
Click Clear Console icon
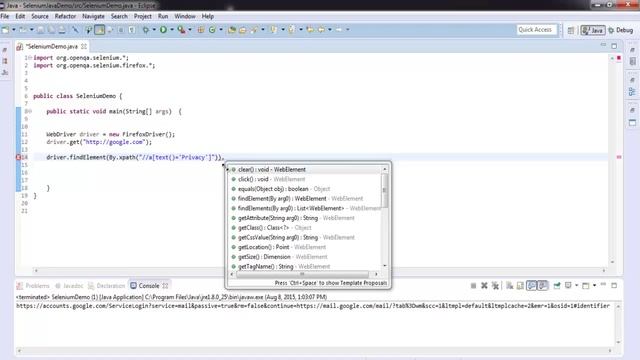click(x=509, y=286)
